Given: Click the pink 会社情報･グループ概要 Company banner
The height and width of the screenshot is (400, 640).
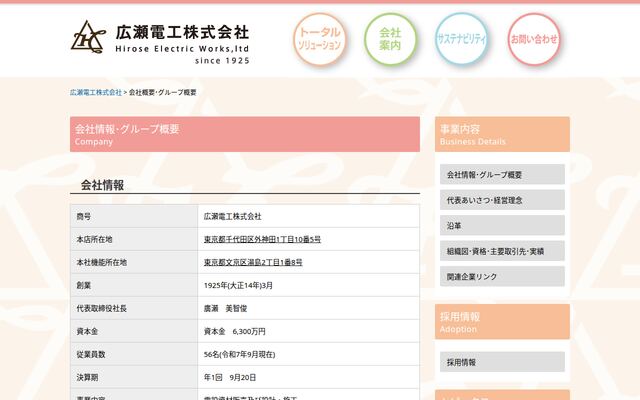Looking at the screenshot, I should click(245, 134).
